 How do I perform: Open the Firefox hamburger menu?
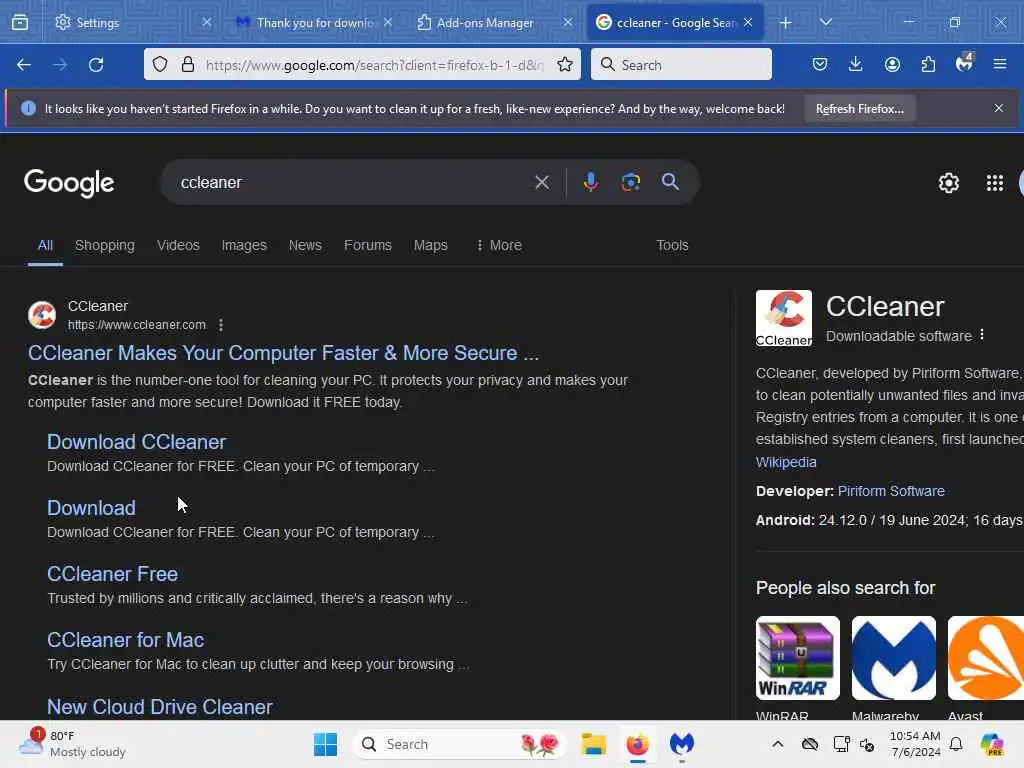tap(1000, 64)
